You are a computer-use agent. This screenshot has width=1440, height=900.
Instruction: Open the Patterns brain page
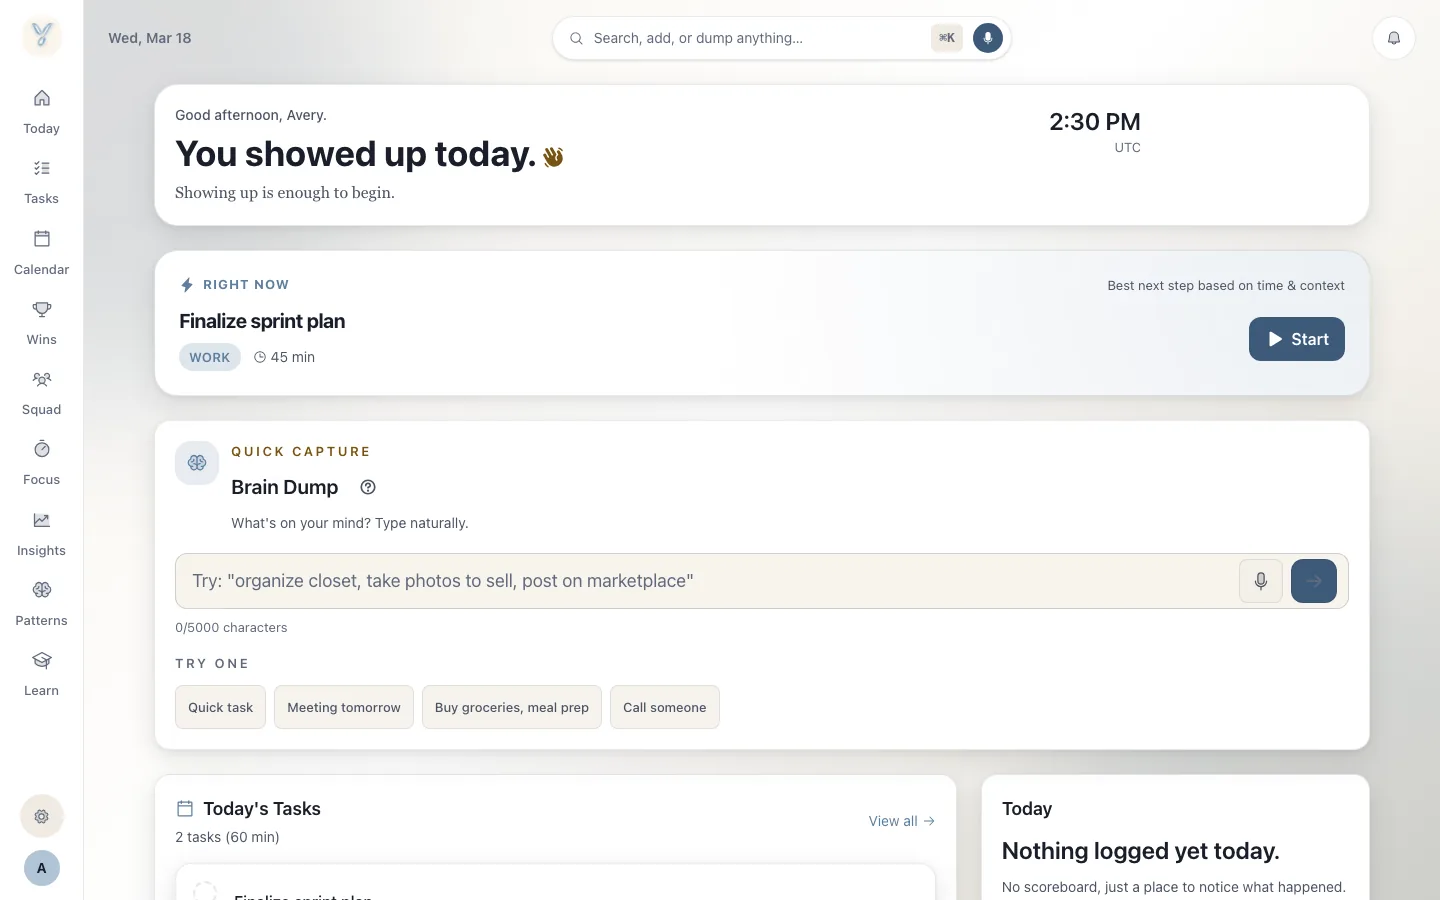41,604
